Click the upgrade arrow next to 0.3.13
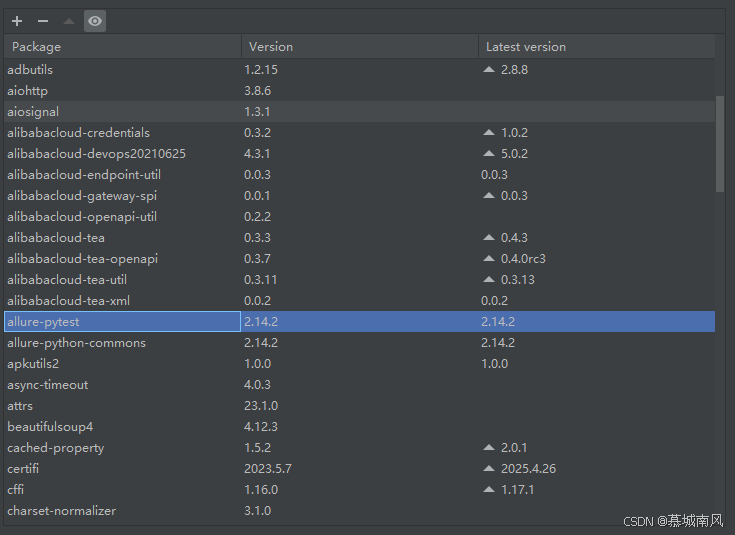Screen dimensions: 735x535 click(x=489, y=279)
